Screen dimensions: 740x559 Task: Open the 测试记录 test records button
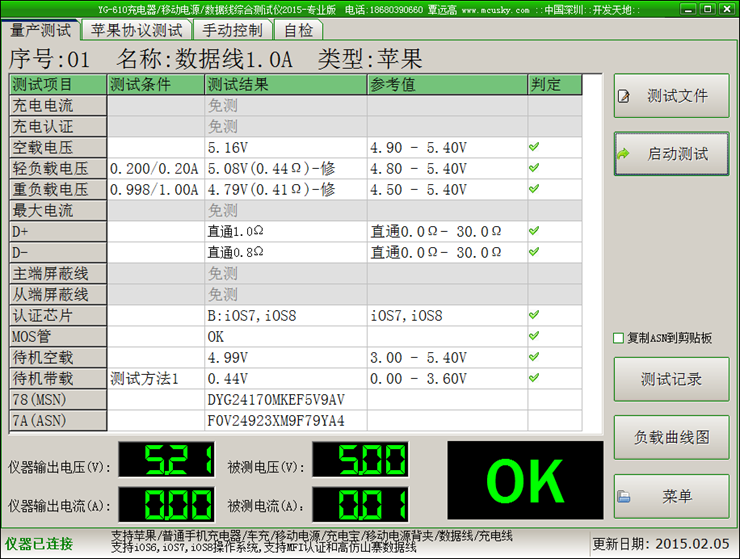click(x=670, y=380)
